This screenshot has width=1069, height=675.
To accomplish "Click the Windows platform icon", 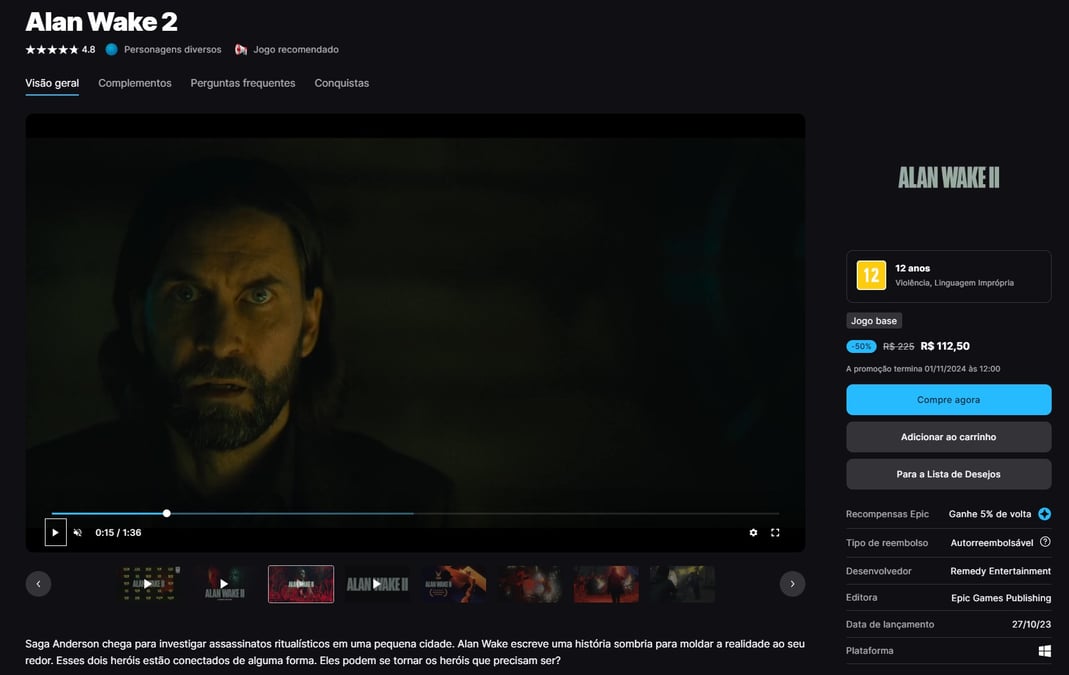I will click(x=1044, y=651).
